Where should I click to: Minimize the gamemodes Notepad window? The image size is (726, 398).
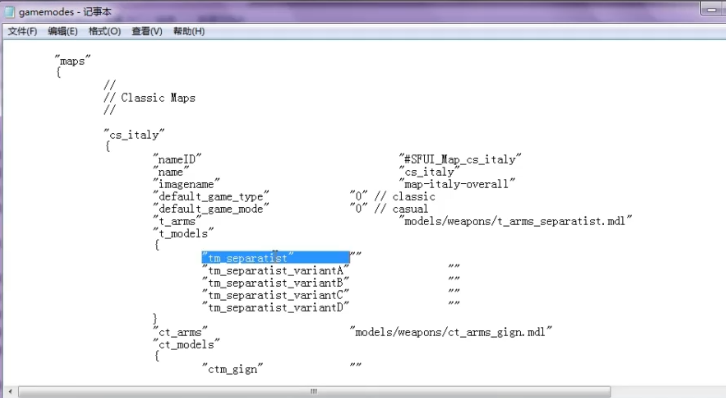(x=711, y=9)
